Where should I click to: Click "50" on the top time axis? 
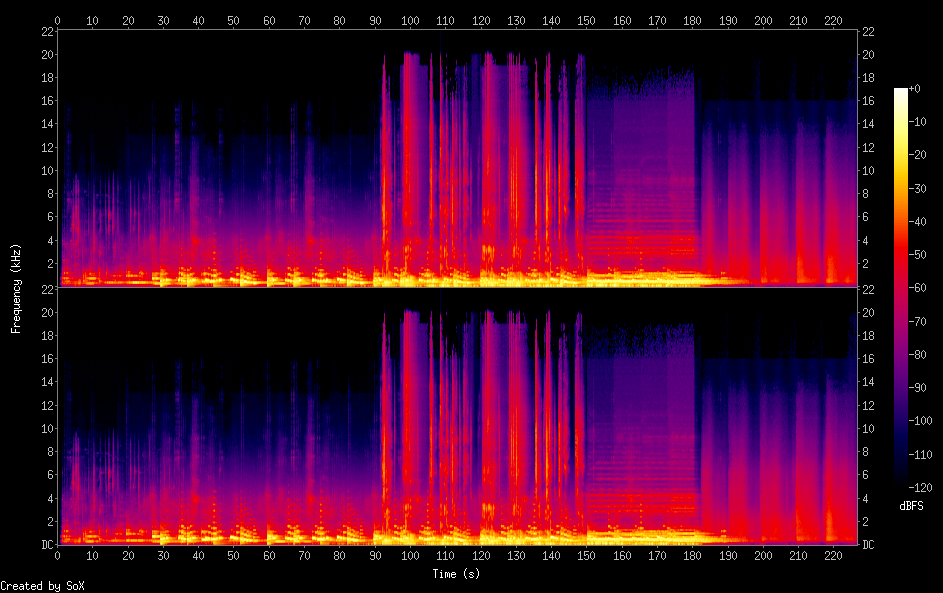(233, 20)
